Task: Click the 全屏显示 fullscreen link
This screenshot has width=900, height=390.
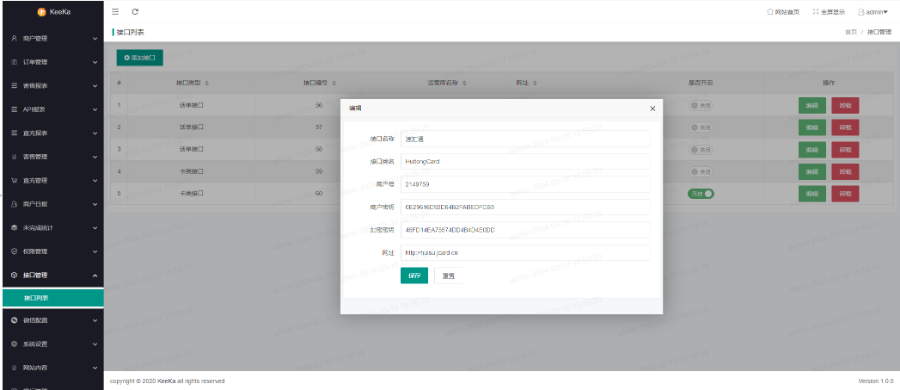Action: [x=829, y=11]
